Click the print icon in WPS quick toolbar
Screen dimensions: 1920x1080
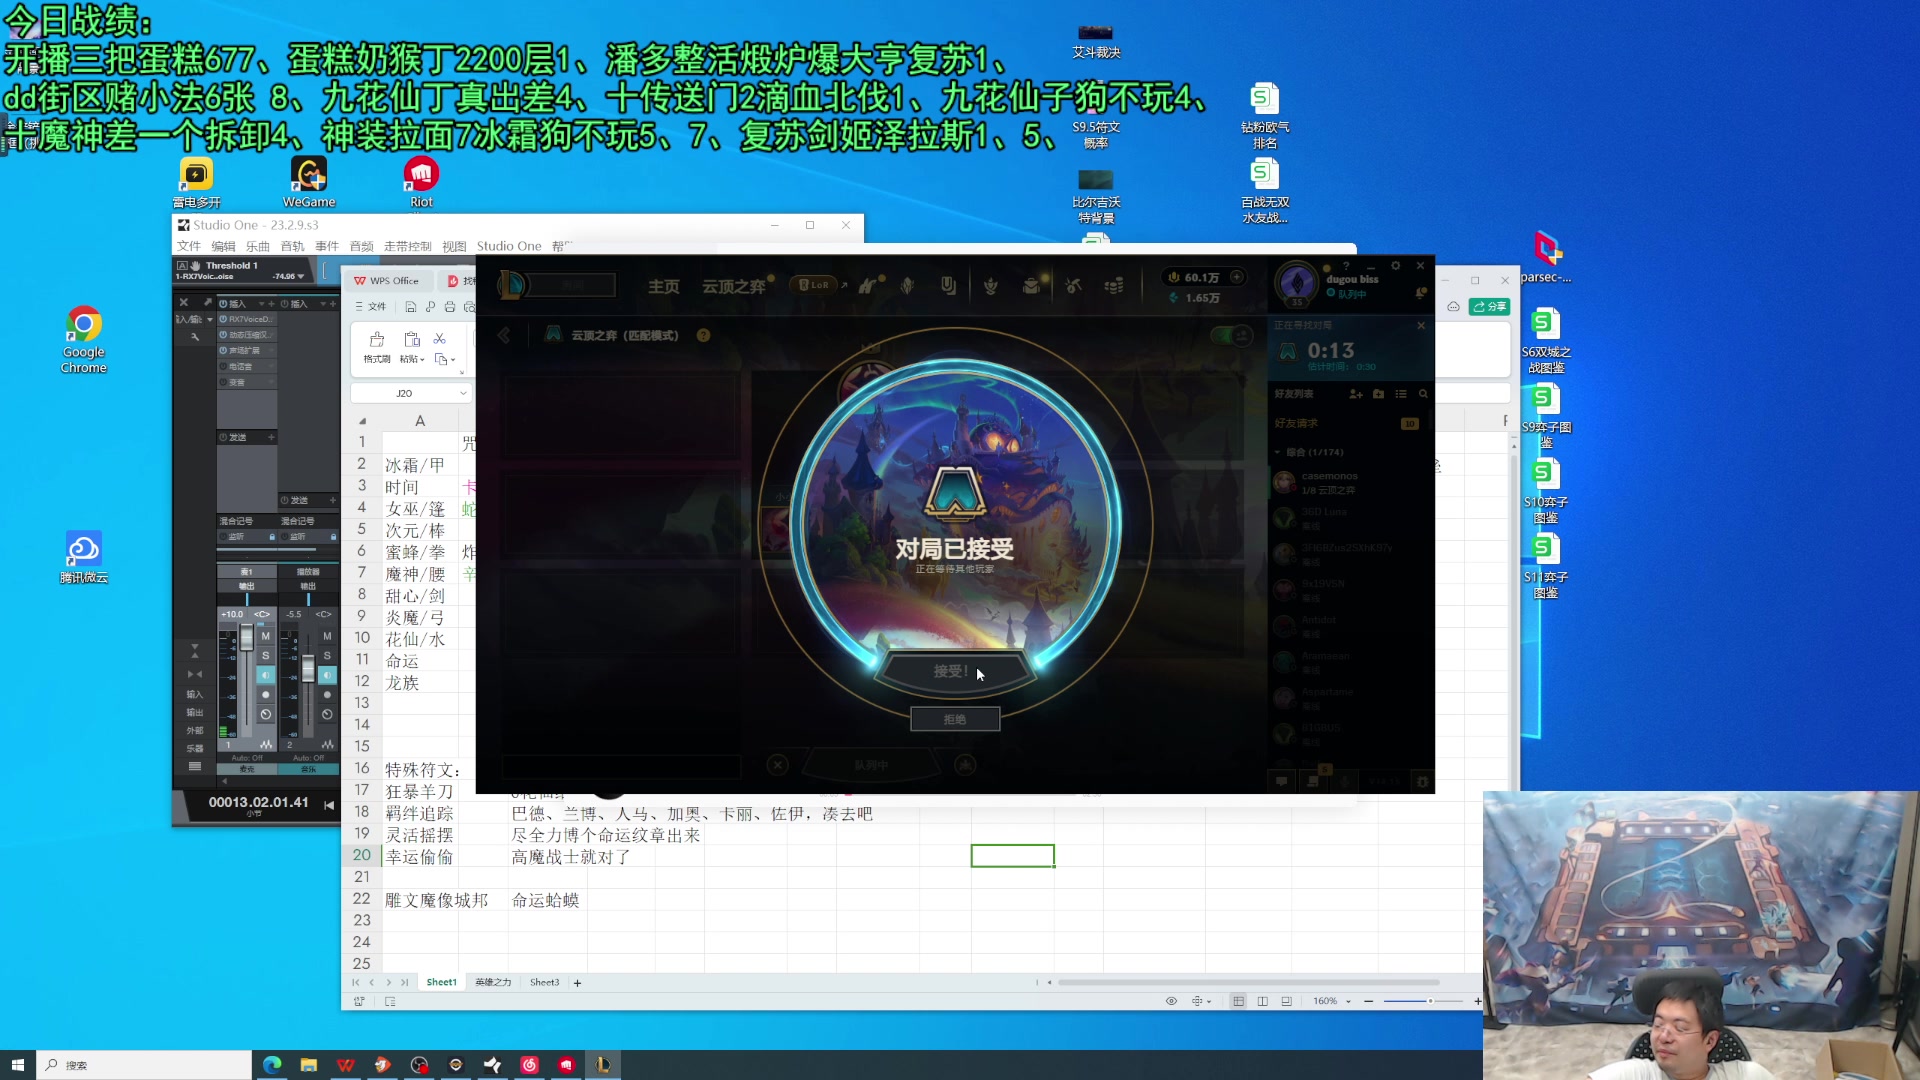pos(450,307)
